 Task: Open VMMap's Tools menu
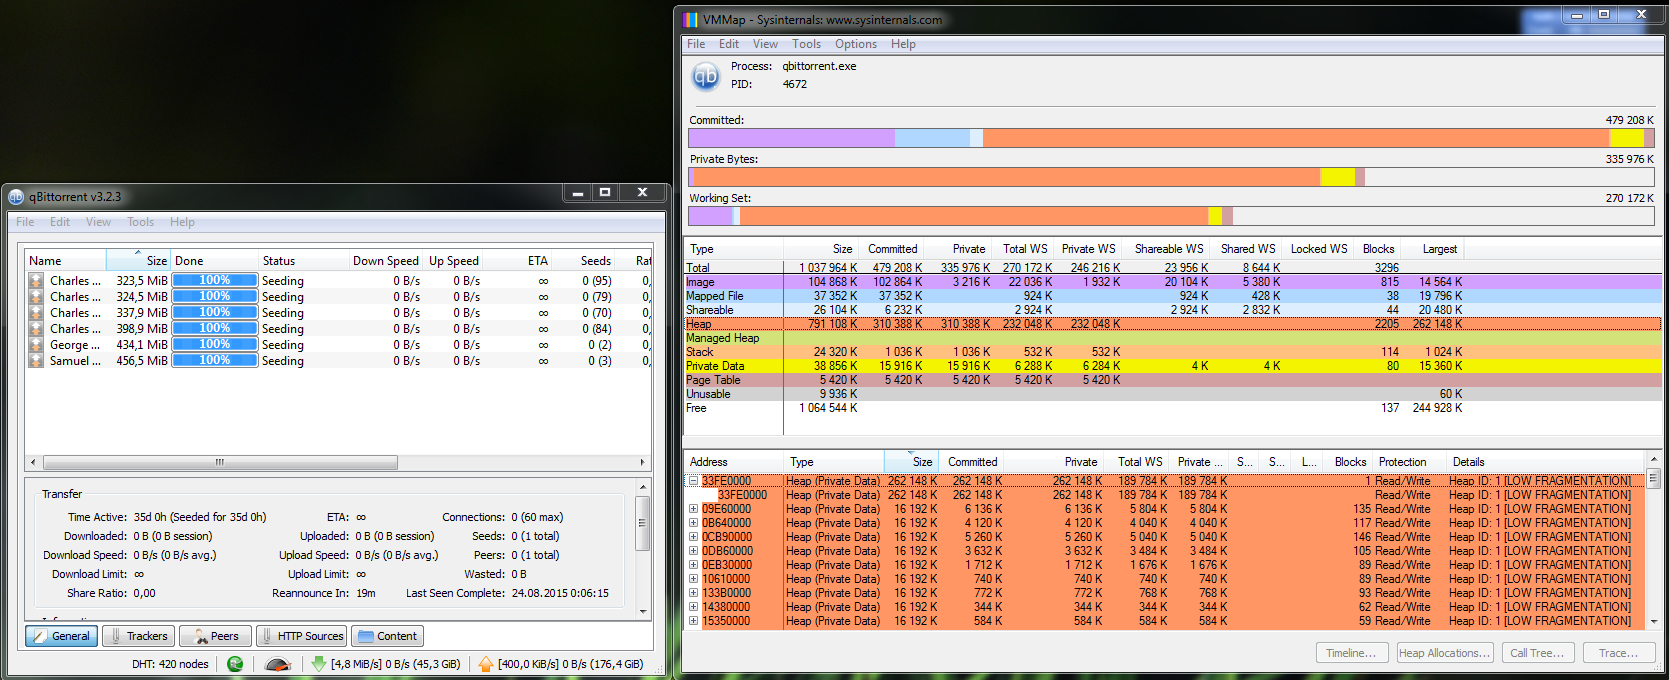click(806, 44)
